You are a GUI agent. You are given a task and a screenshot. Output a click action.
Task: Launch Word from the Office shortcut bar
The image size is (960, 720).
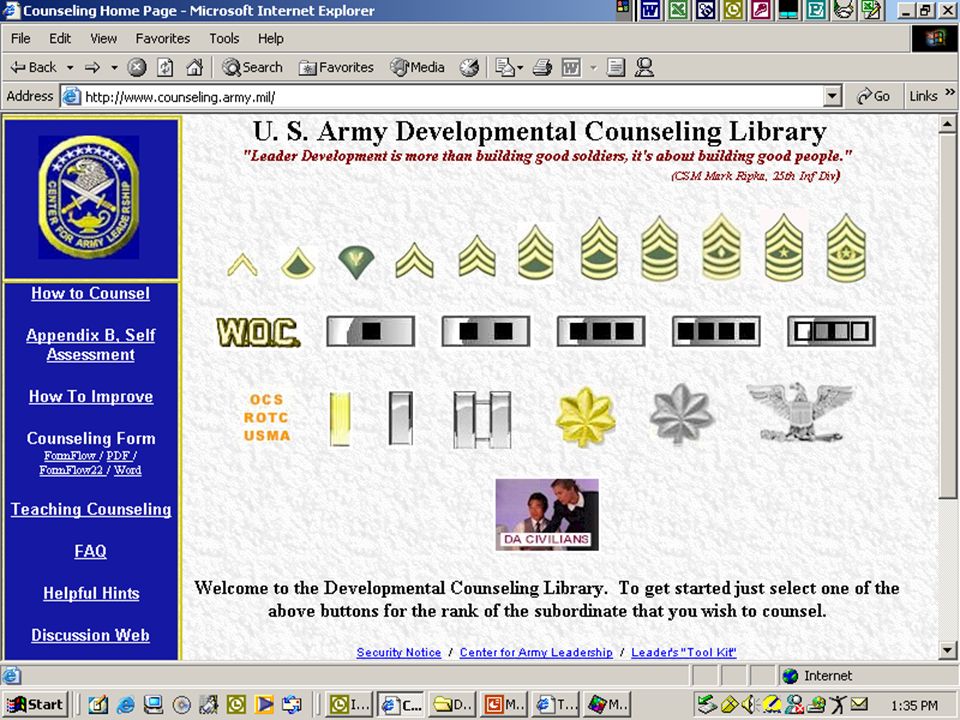[650, 10]
